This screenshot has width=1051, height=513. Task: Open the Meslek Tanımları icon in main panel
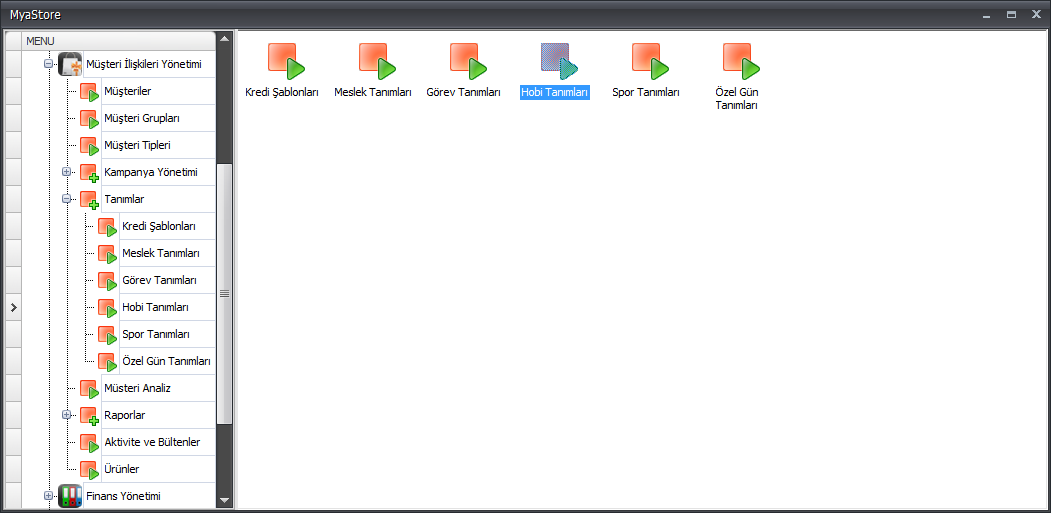(374, 62)
